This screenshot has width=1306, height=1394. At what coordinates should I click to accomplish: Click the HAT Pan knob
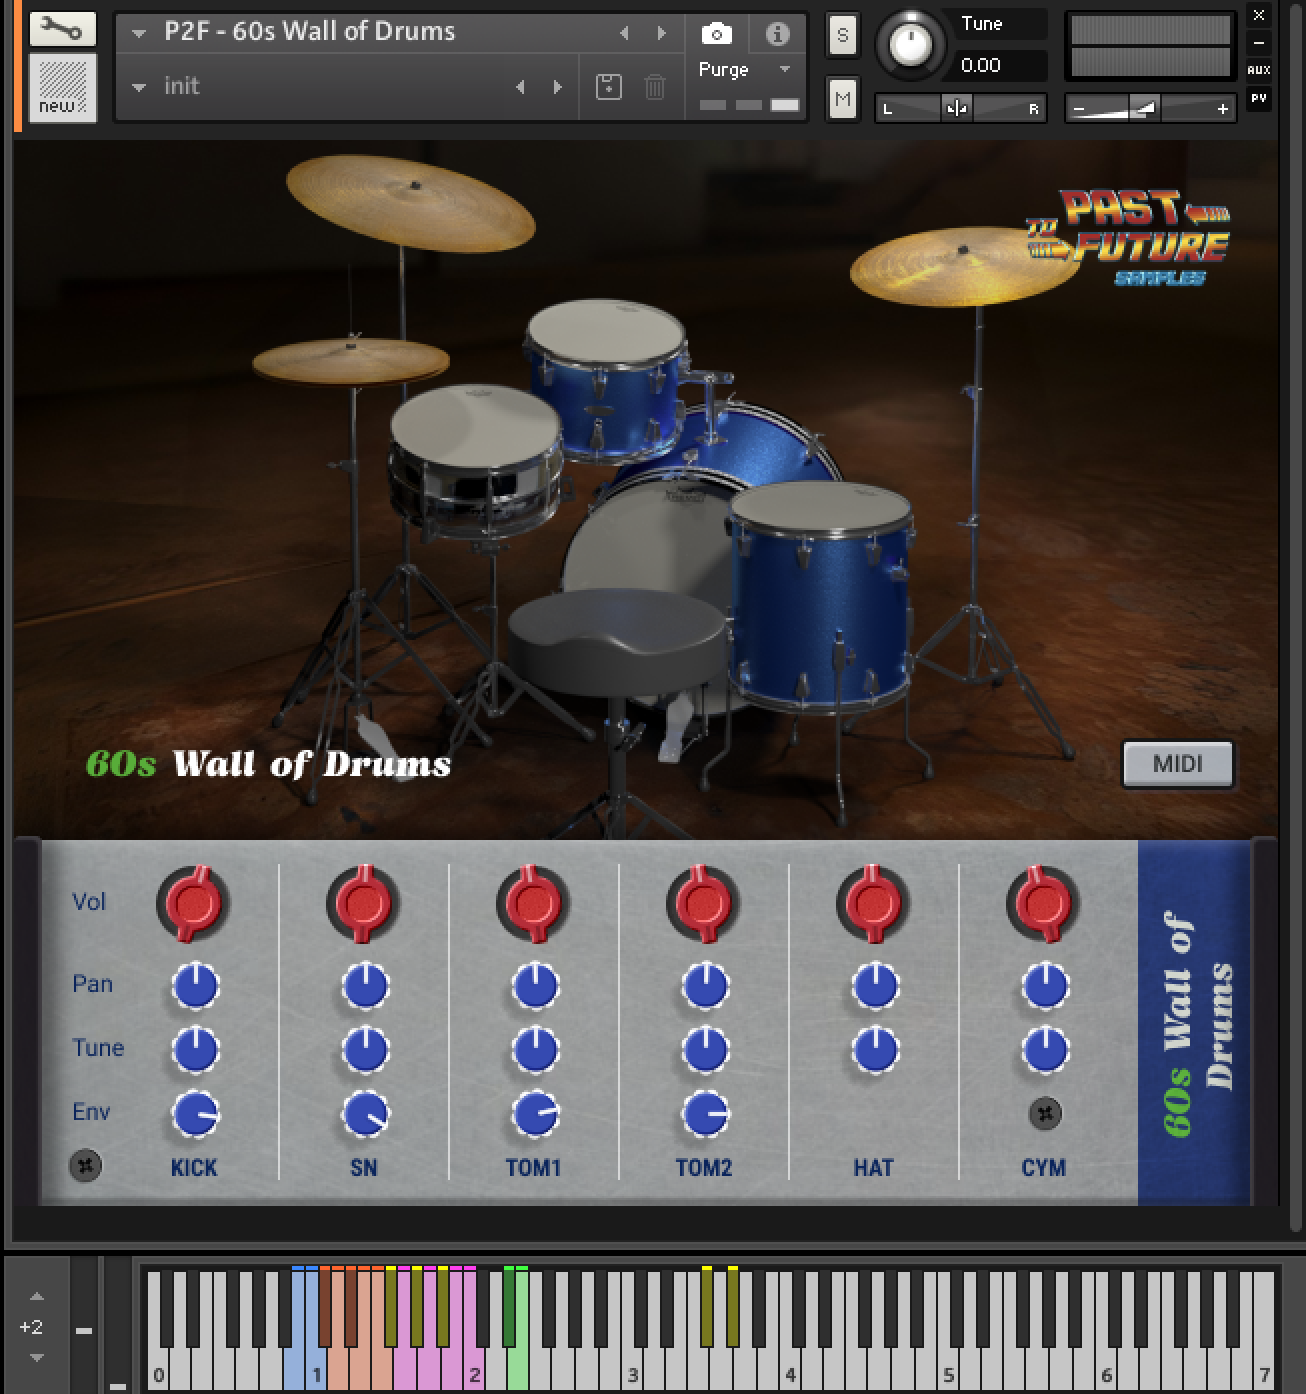click(x=875, y=986)
